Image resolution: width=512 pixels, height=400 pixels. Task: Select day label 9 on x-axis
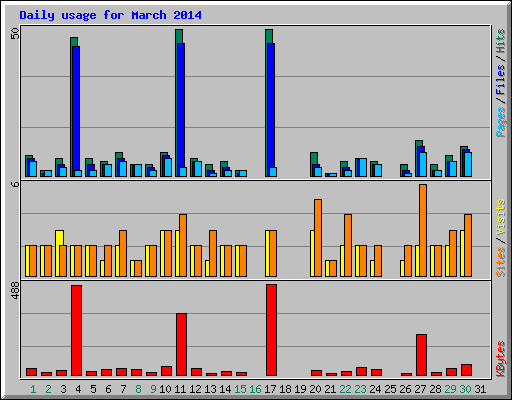(153, 389)
